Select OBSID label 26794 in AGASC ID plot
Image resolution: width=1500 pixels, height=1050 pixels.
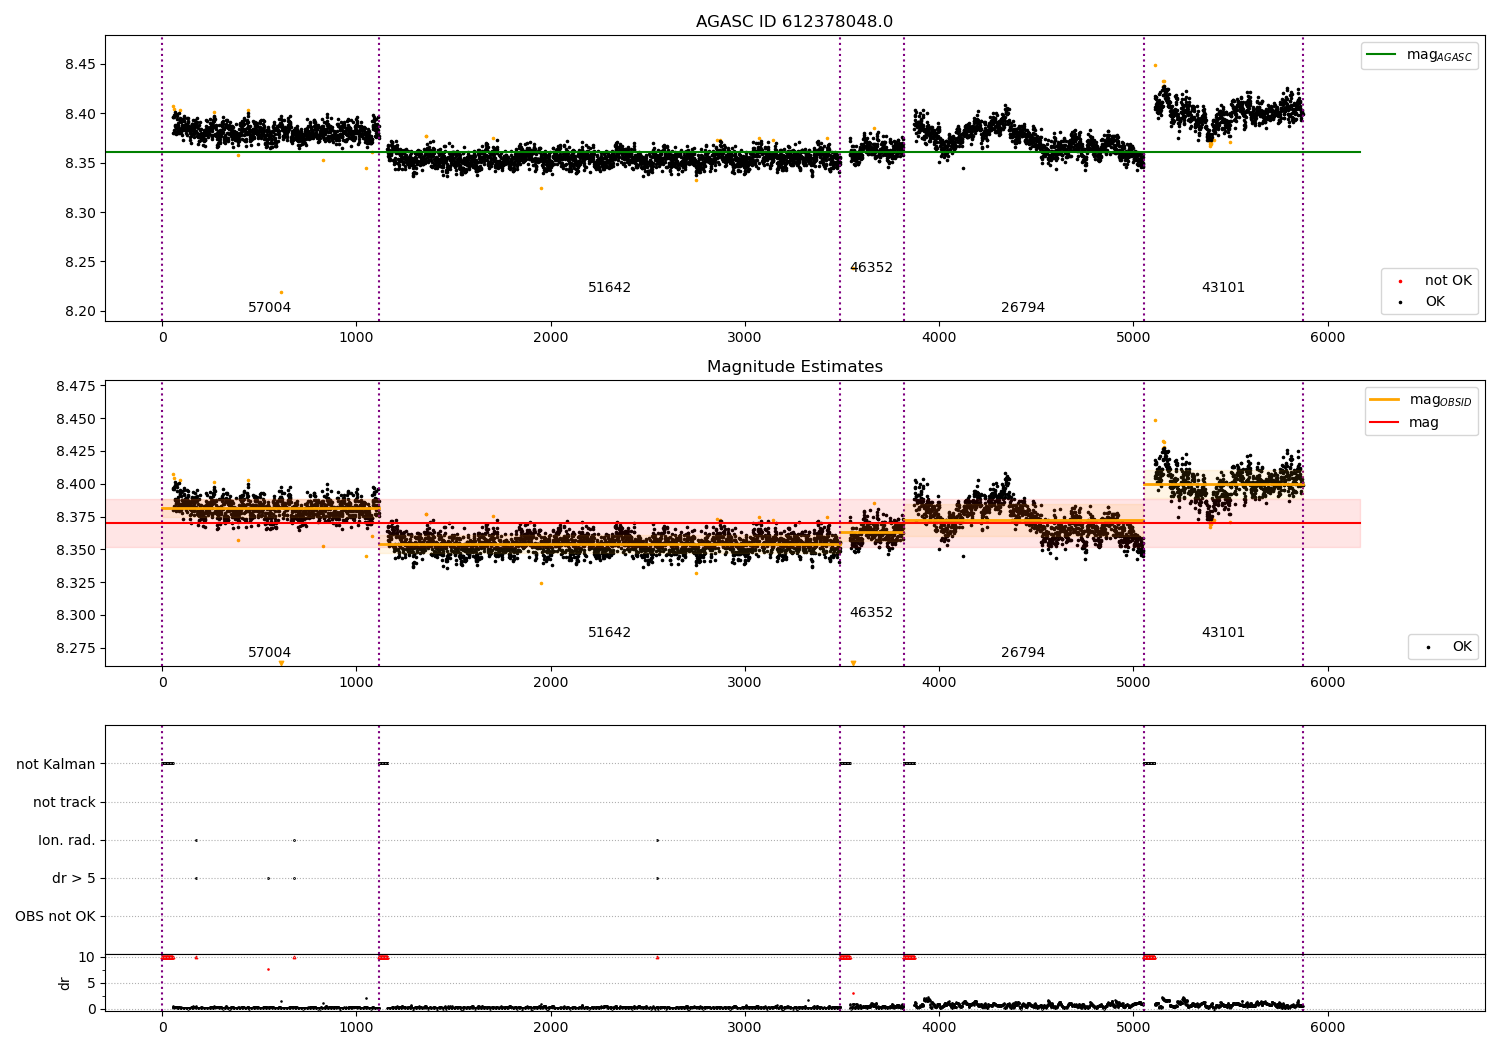pyautogui.click(x=1023, y=308)
